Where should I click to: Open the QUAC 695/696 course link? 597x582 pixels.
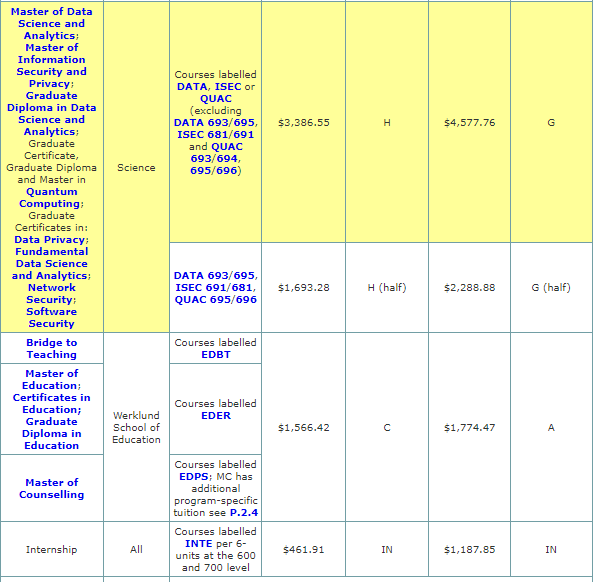215,300
